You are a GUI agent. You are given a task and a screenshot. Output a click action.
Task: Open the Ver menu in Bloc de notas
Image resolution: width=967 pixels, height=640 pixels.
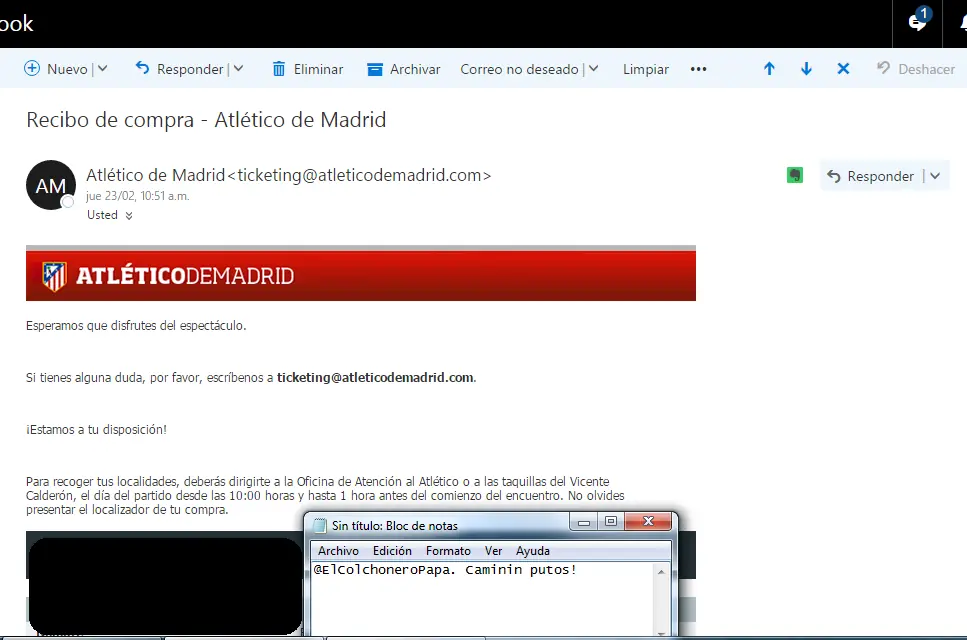point(493,551)
